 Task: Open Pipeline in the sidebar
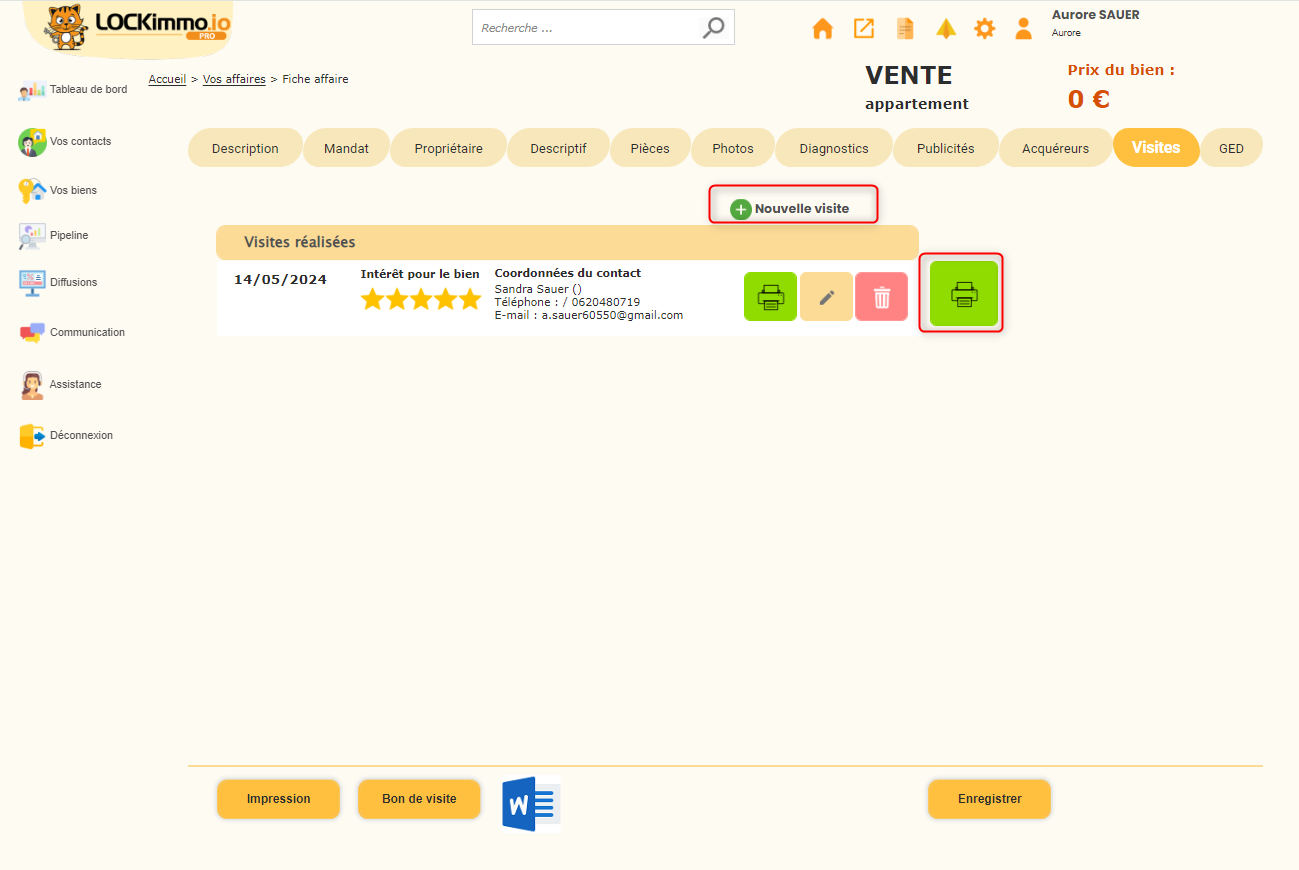[68, 236]
